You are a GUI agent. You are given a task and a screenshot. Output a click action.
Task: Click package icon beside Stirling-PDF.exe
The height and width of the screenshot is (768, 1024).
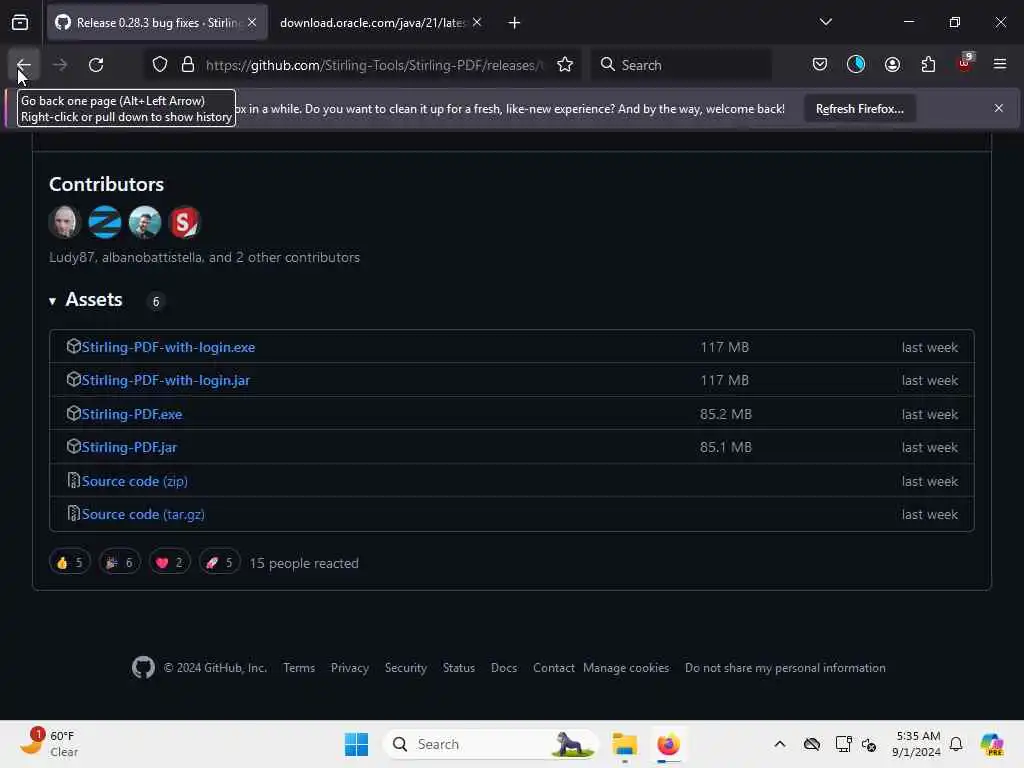point(74,413)
